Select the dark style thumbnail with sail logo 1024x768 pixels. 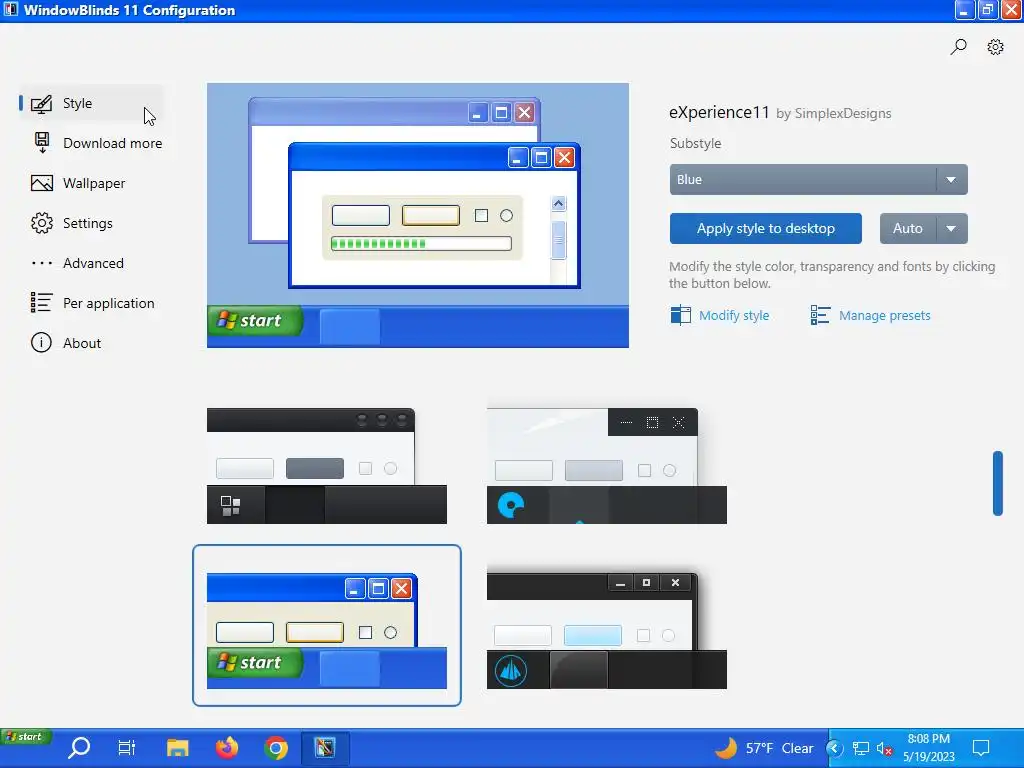coord(607,630)
